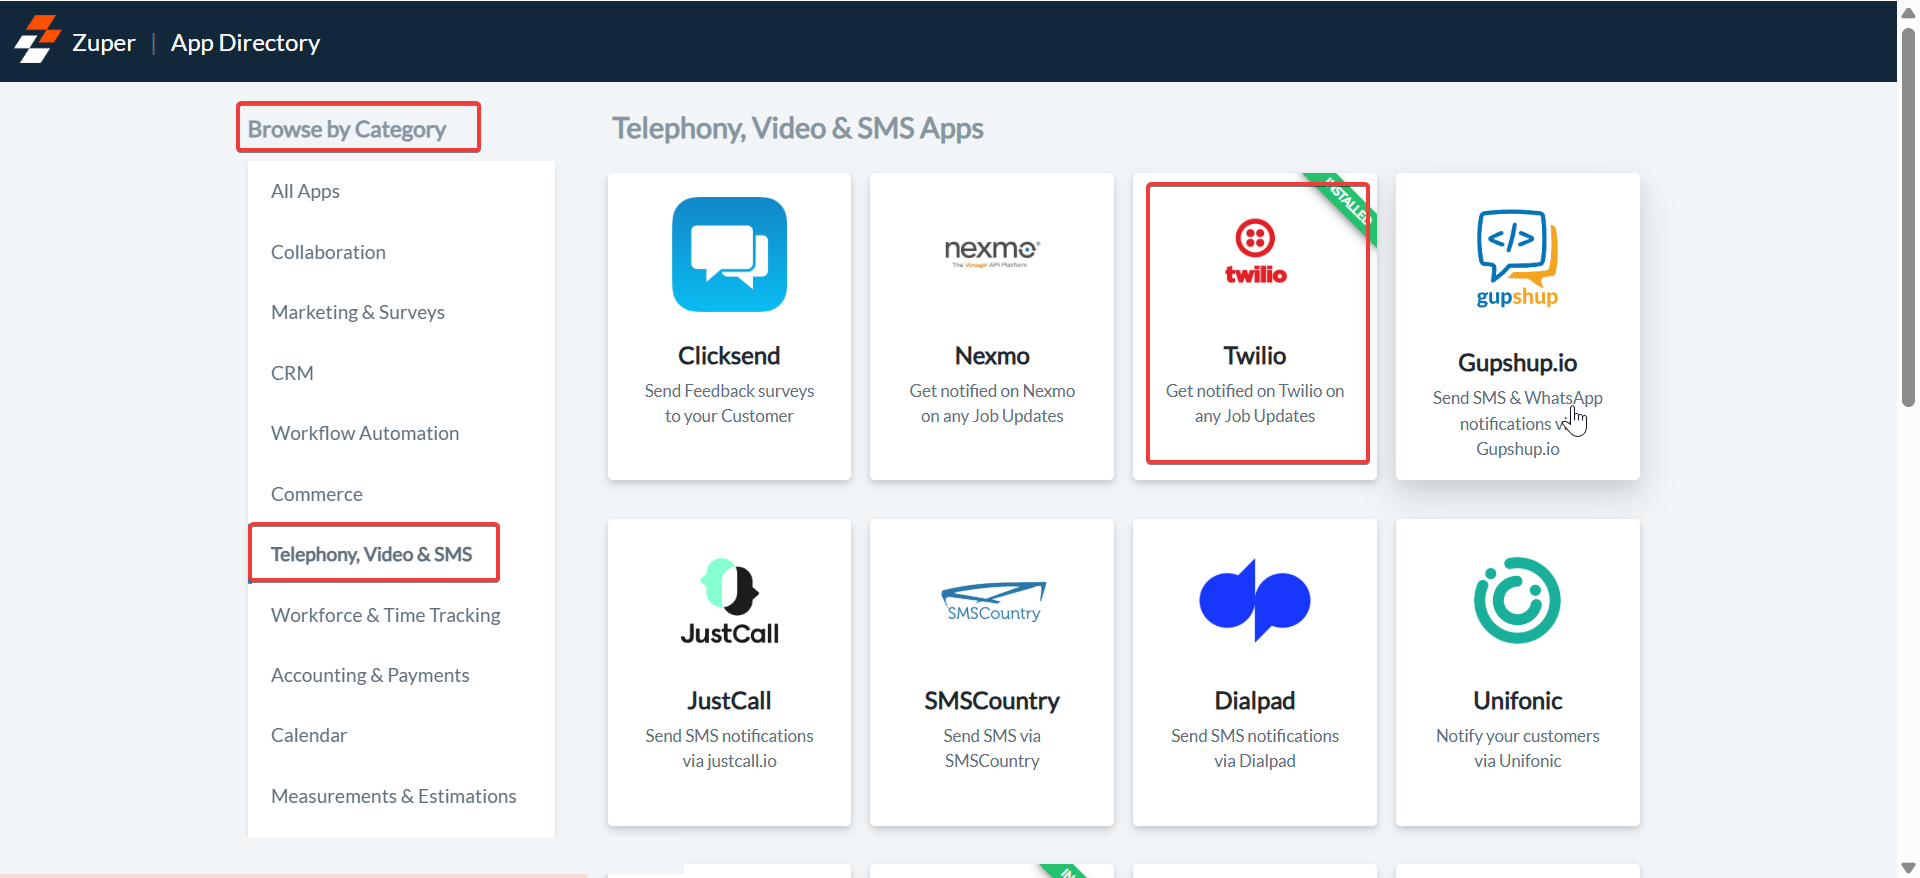1920x878 pixels.
Task: Click 'Notify your customers via Unifonic' text
Action: (x=1517, y=748)
